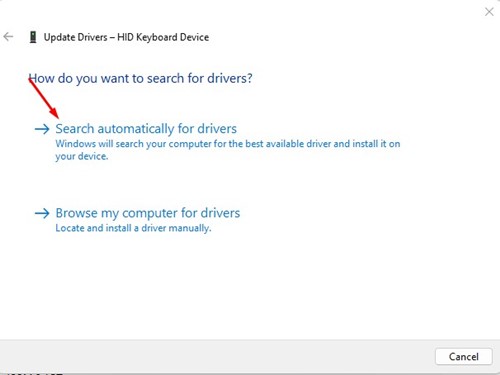Click the gray footer bar left of Cancel
The image size is (500, 375).
click(217, 357)
